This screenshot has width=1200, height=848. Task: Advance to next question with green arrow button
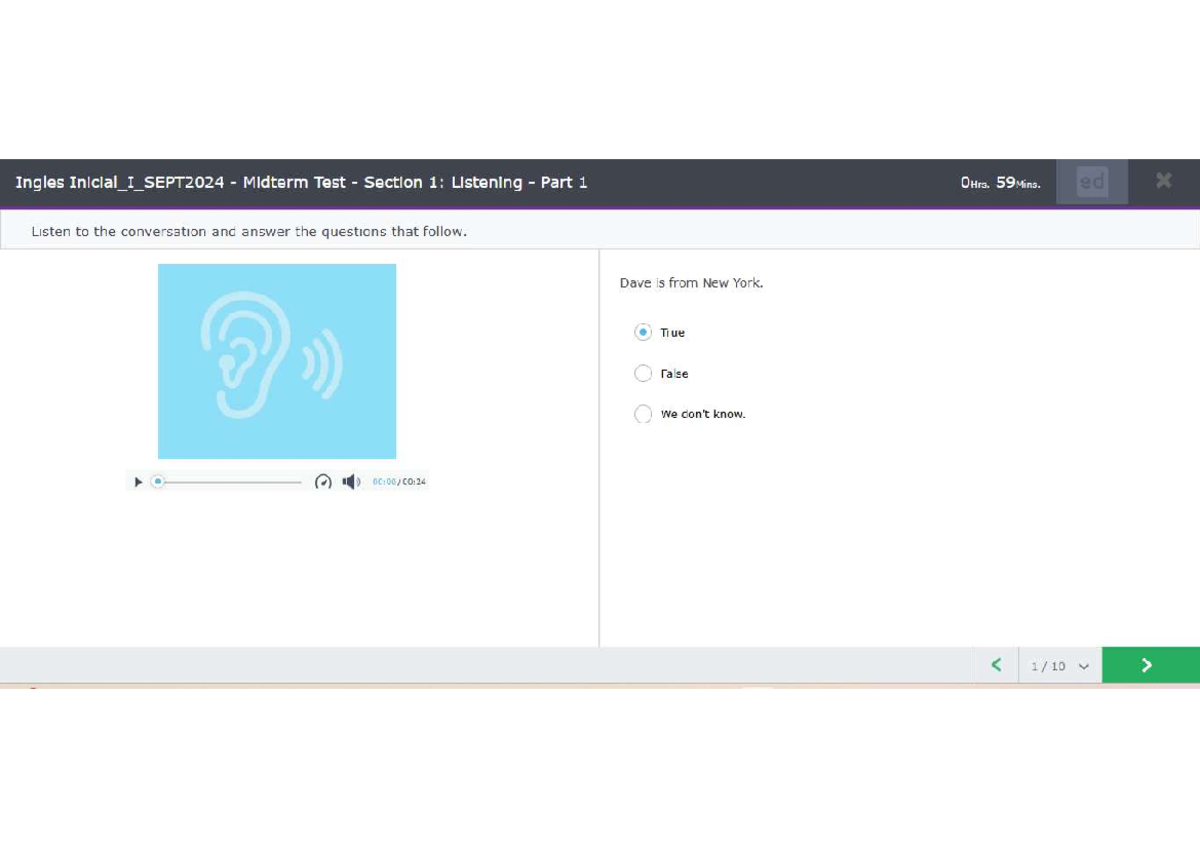coord(1149,665)
